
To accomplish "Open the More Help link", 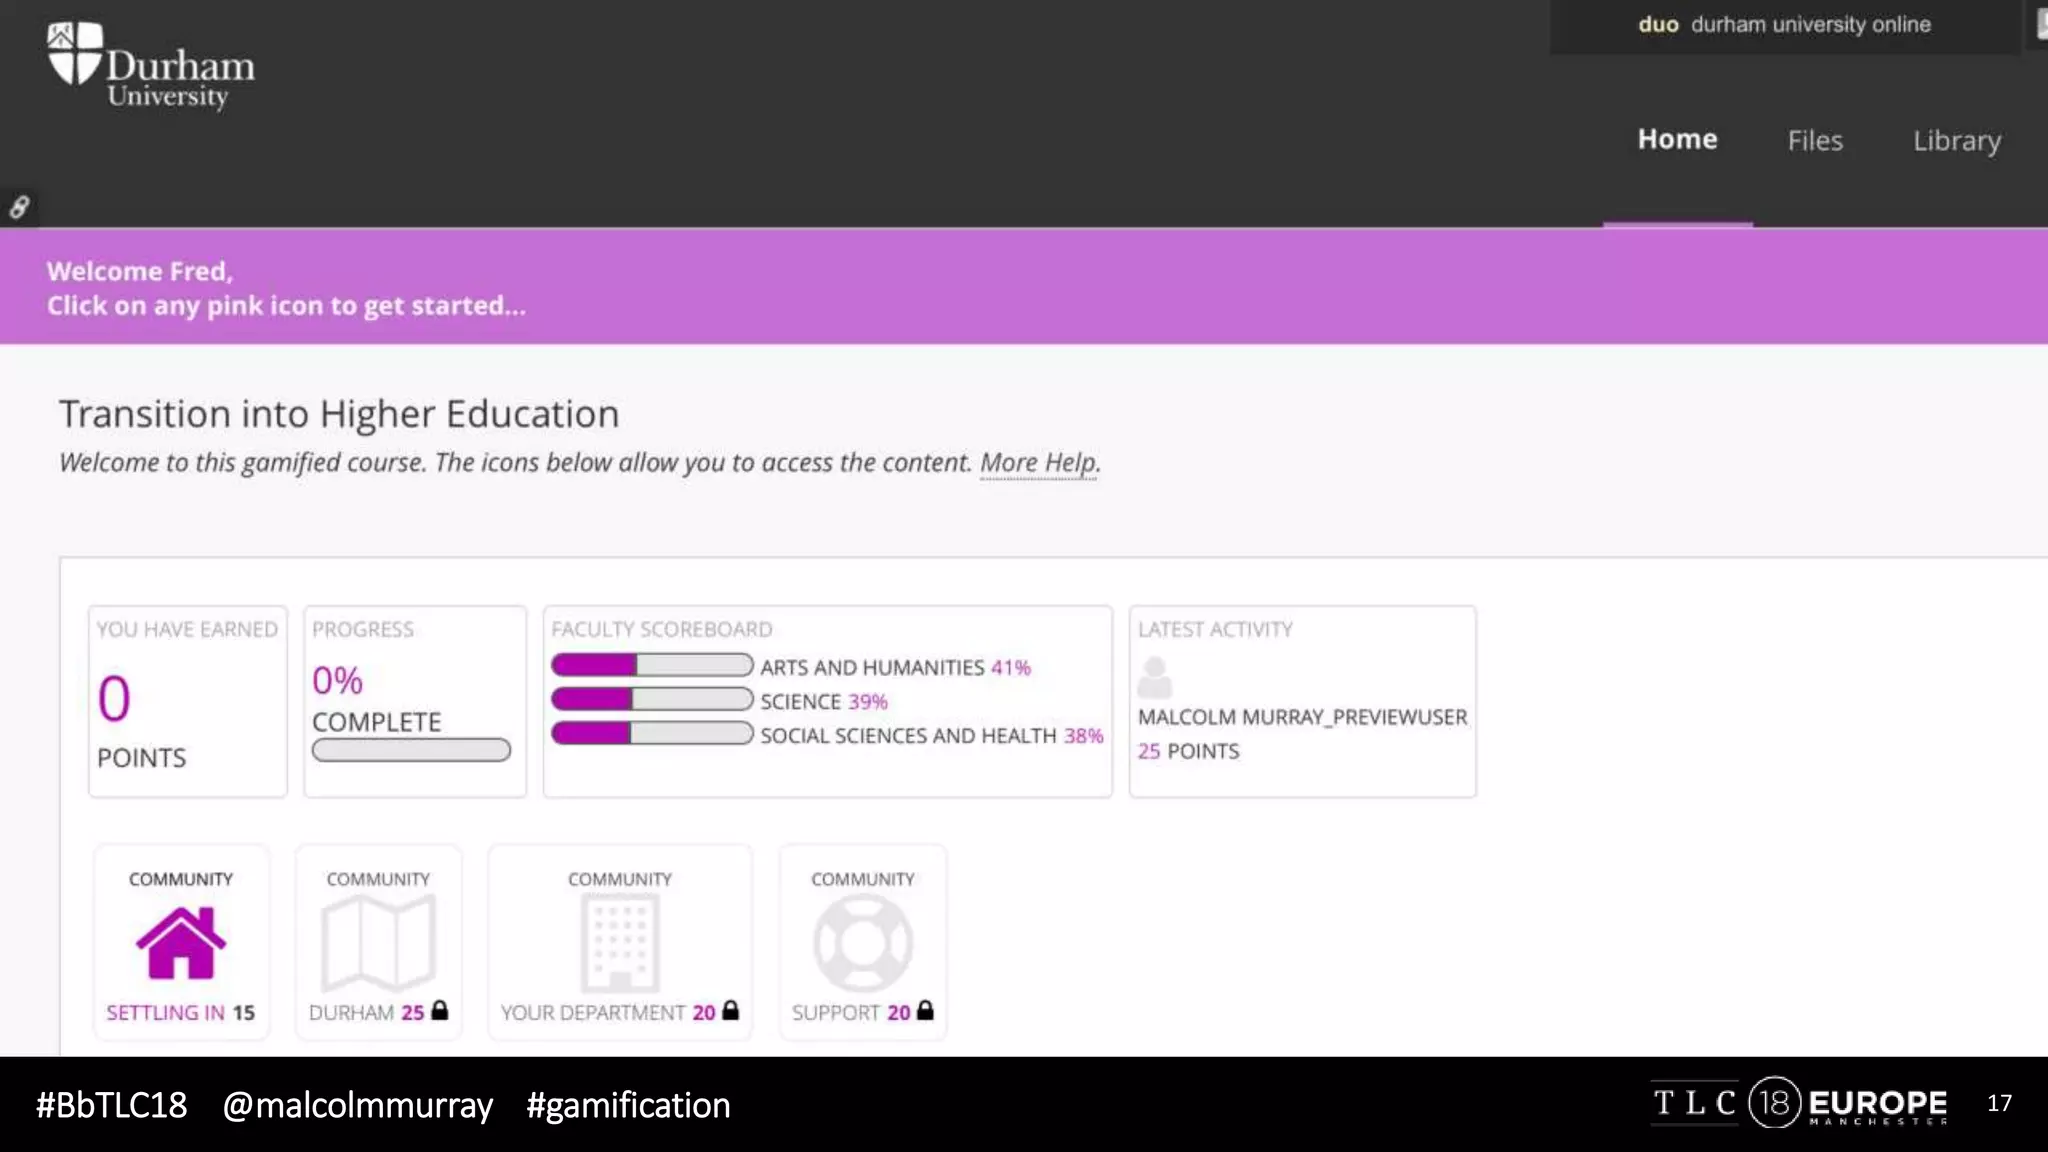I will pos(1039,463).
